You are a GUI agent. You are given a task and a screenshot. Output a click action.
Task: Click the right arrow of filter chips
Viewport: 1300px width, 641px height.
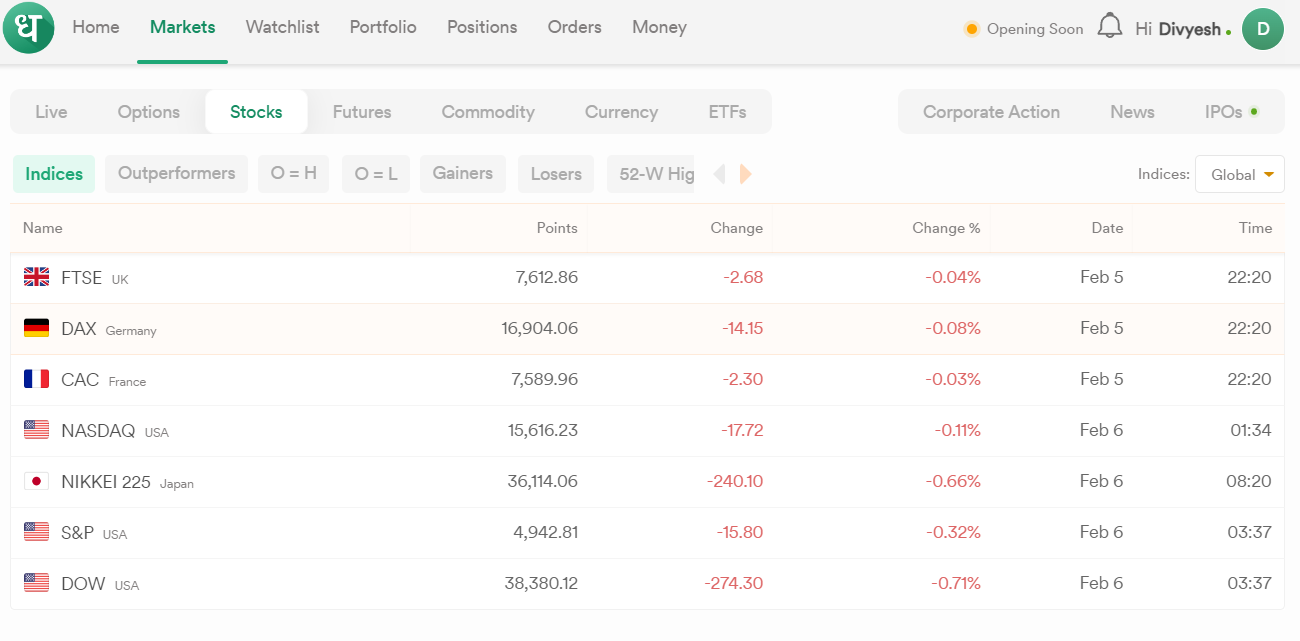745,174
